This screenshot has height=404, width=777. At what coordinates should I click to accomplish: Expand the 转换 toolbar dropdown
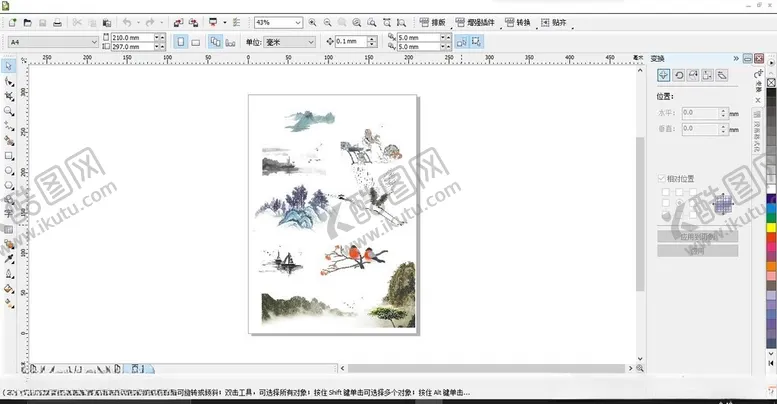click(537, 27)
